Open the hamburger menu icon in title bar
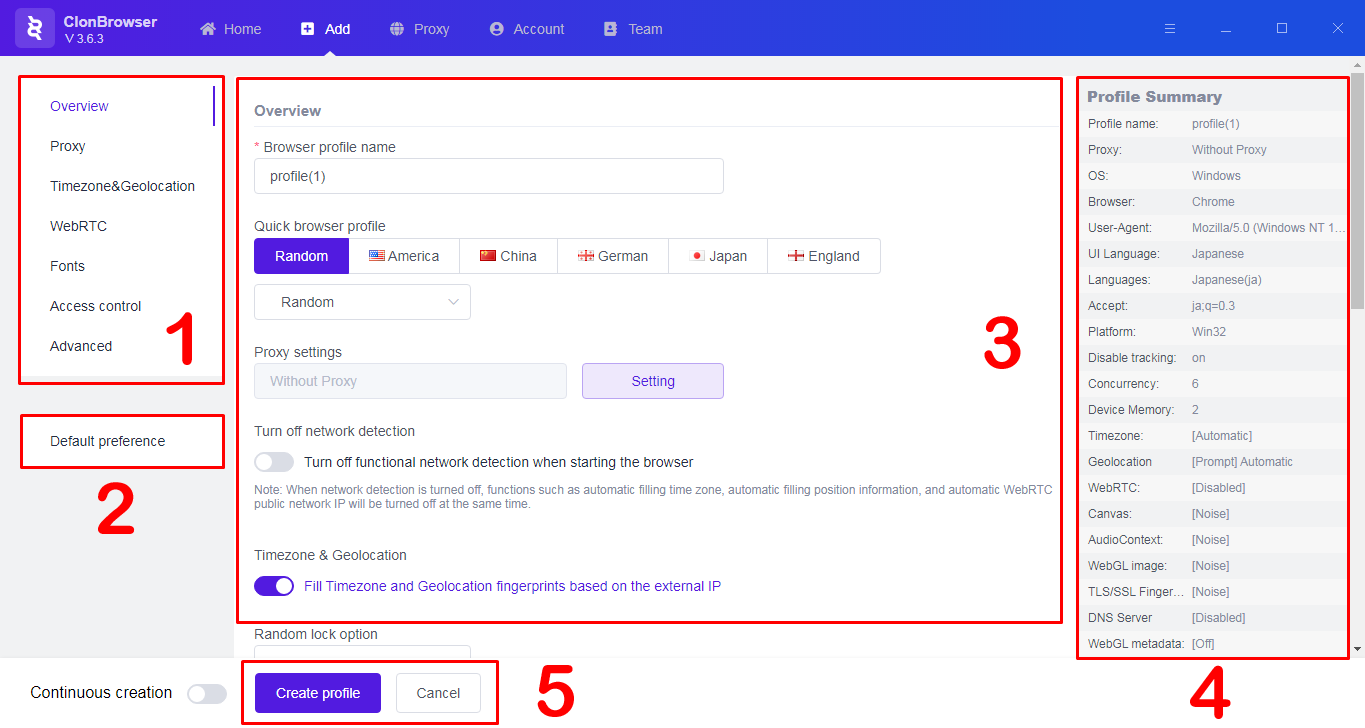The height and width of the screenshot is (728, 1365). coord(1170,29)
